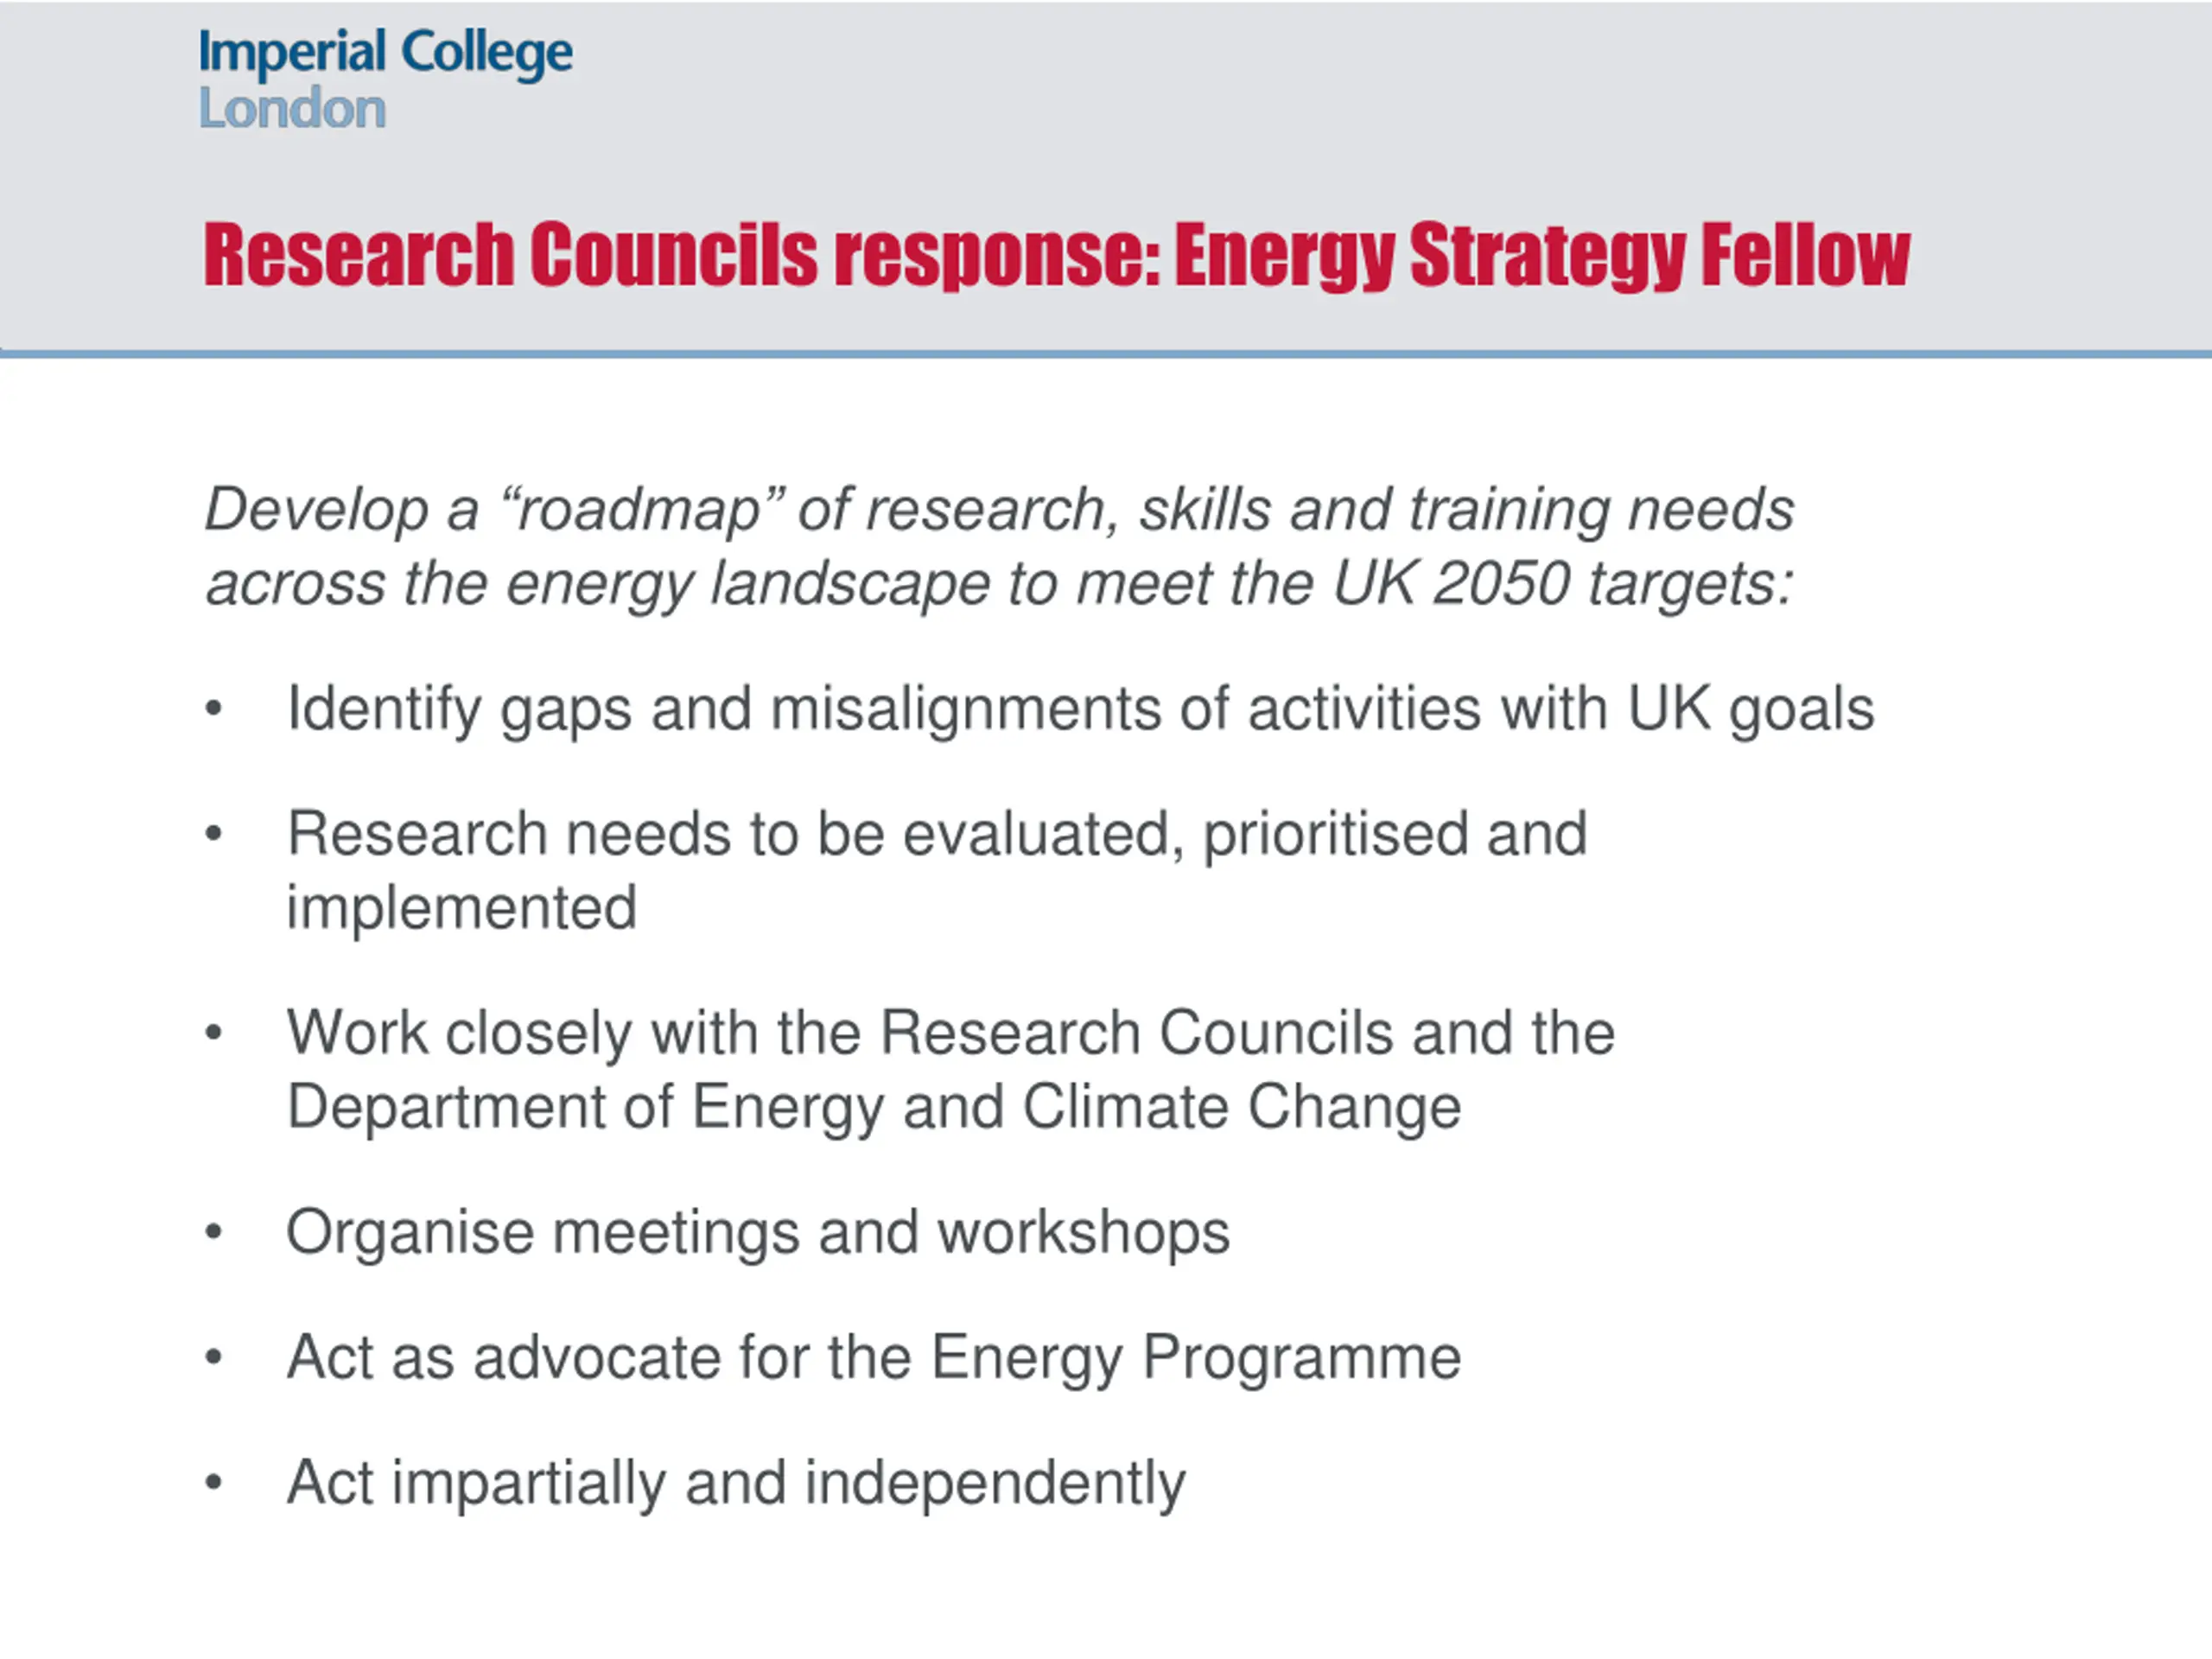This screenshot has width=2212, height=1659.
Task: Click the words Energy Strategy Fellow
Action: pos(1542,255)
